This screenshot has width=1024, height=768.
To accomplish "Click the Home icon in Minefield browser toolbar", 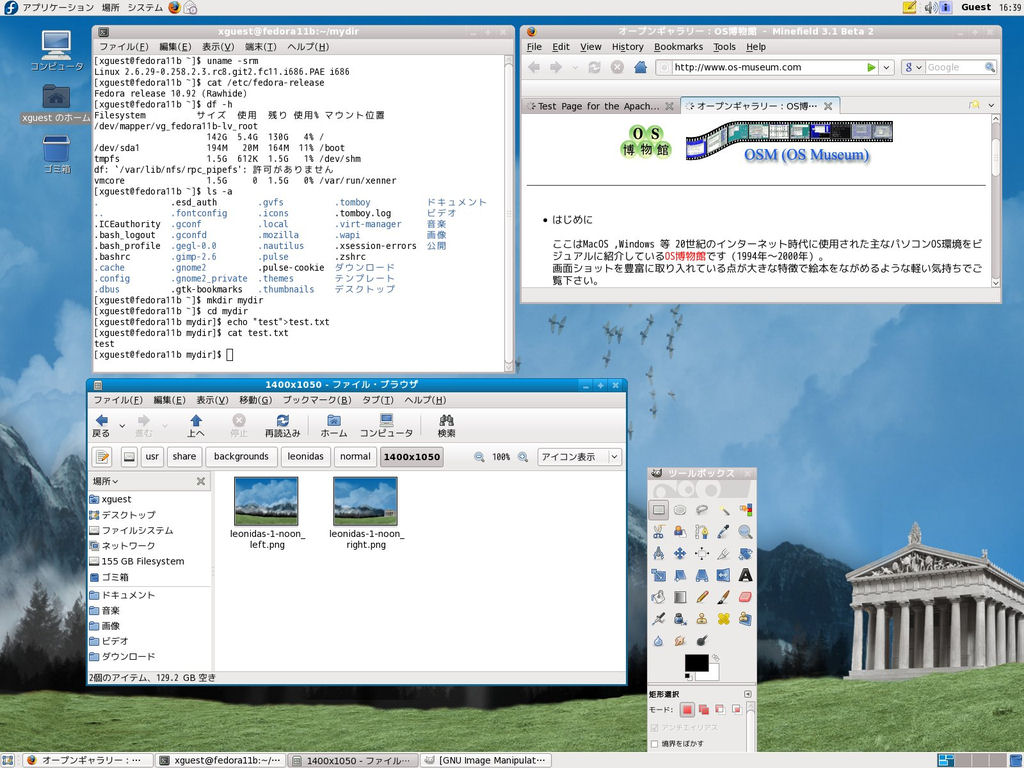I will [640, 67].
